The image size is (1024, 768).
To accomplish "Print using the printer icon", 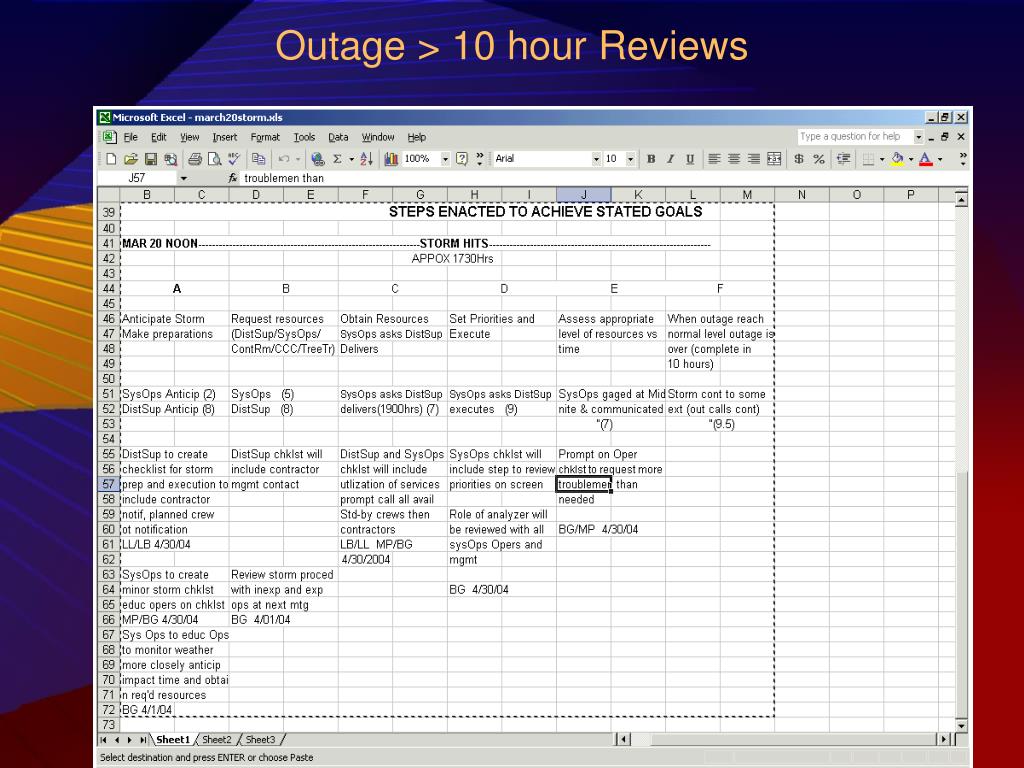I will click(x=195, y=159).
